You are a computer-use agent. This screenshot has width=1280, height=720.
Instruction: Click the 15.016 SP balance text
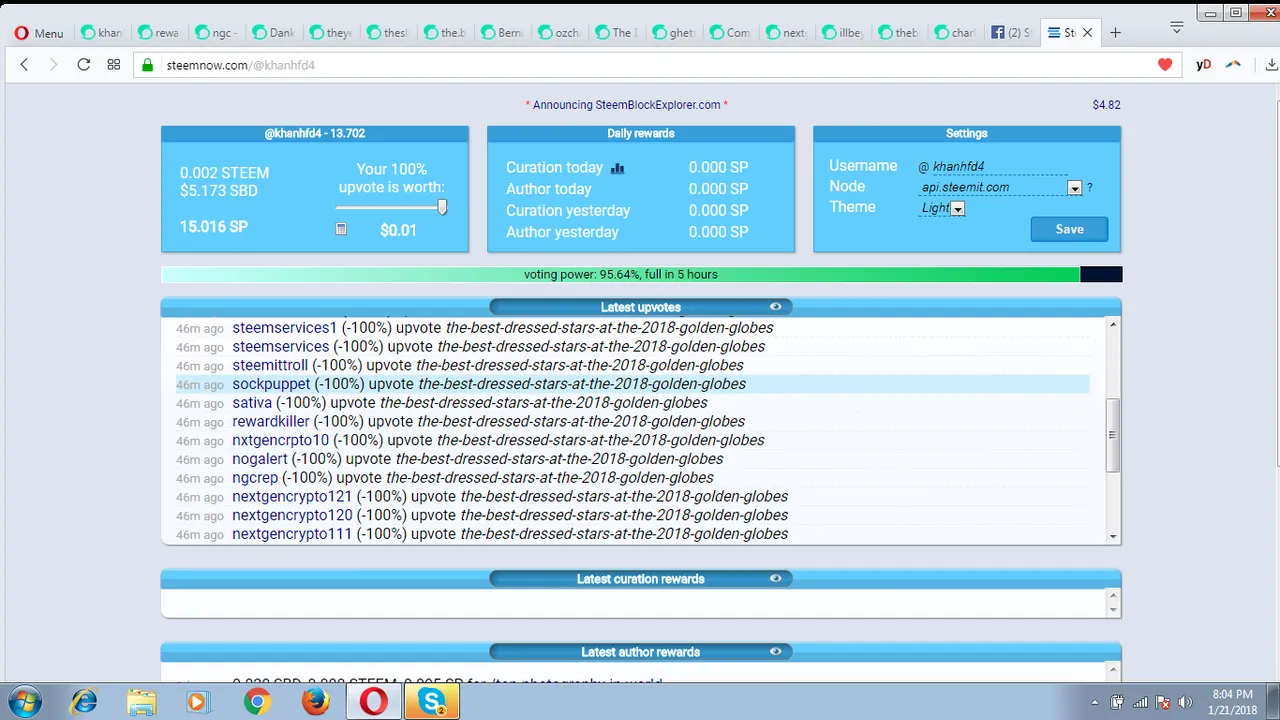tap(214, 227)
